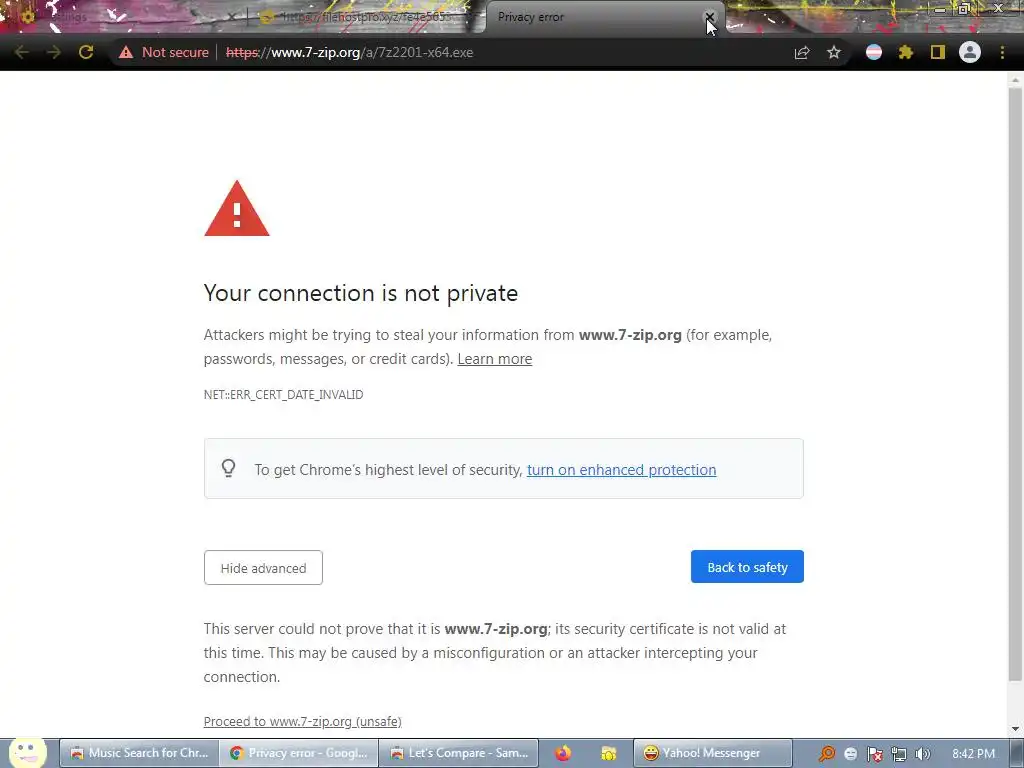The height and width of the screenshot is (768, 1024).
Task: Click the magnifier tray icon
Action: tap(827, 754)
